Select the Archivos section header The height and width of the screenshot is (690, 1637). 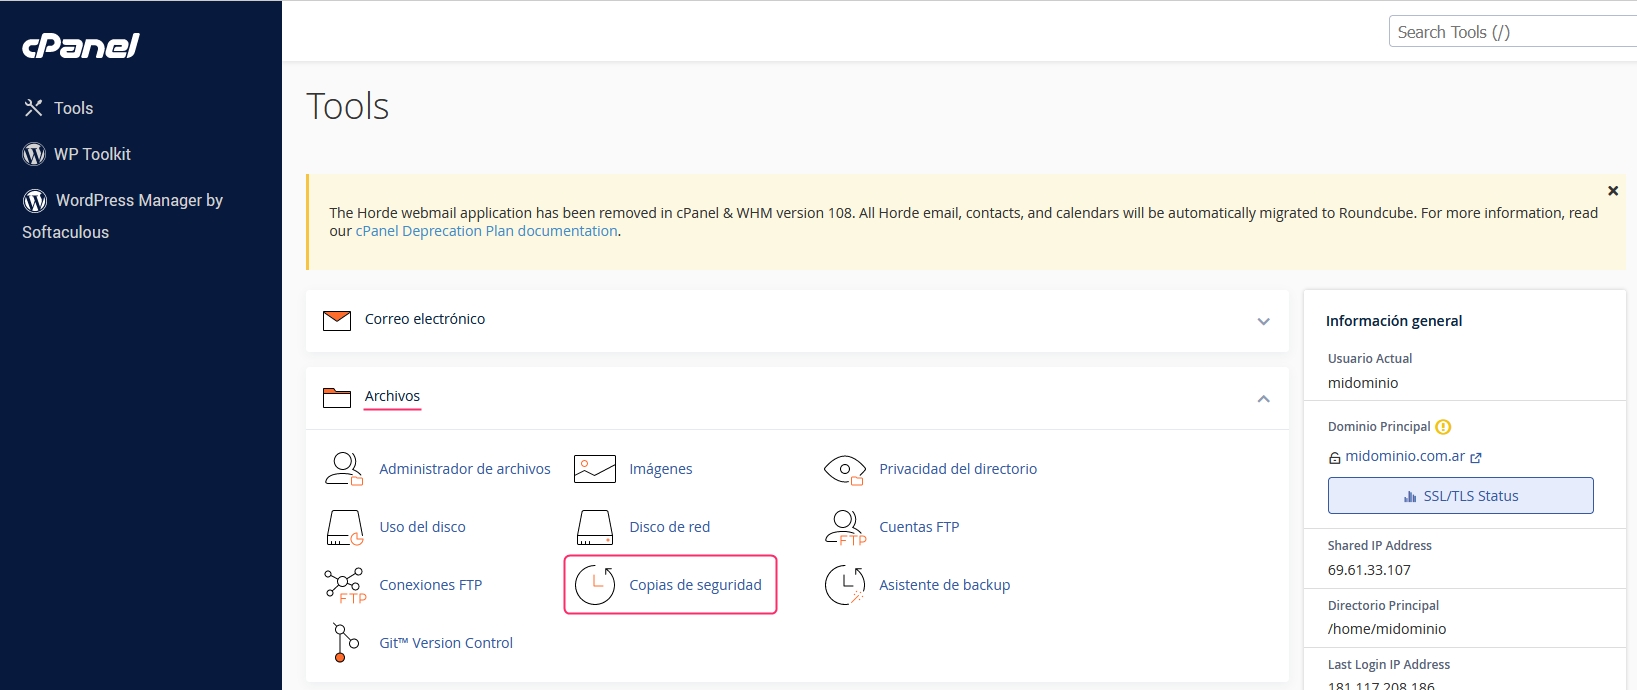[392, 397]
